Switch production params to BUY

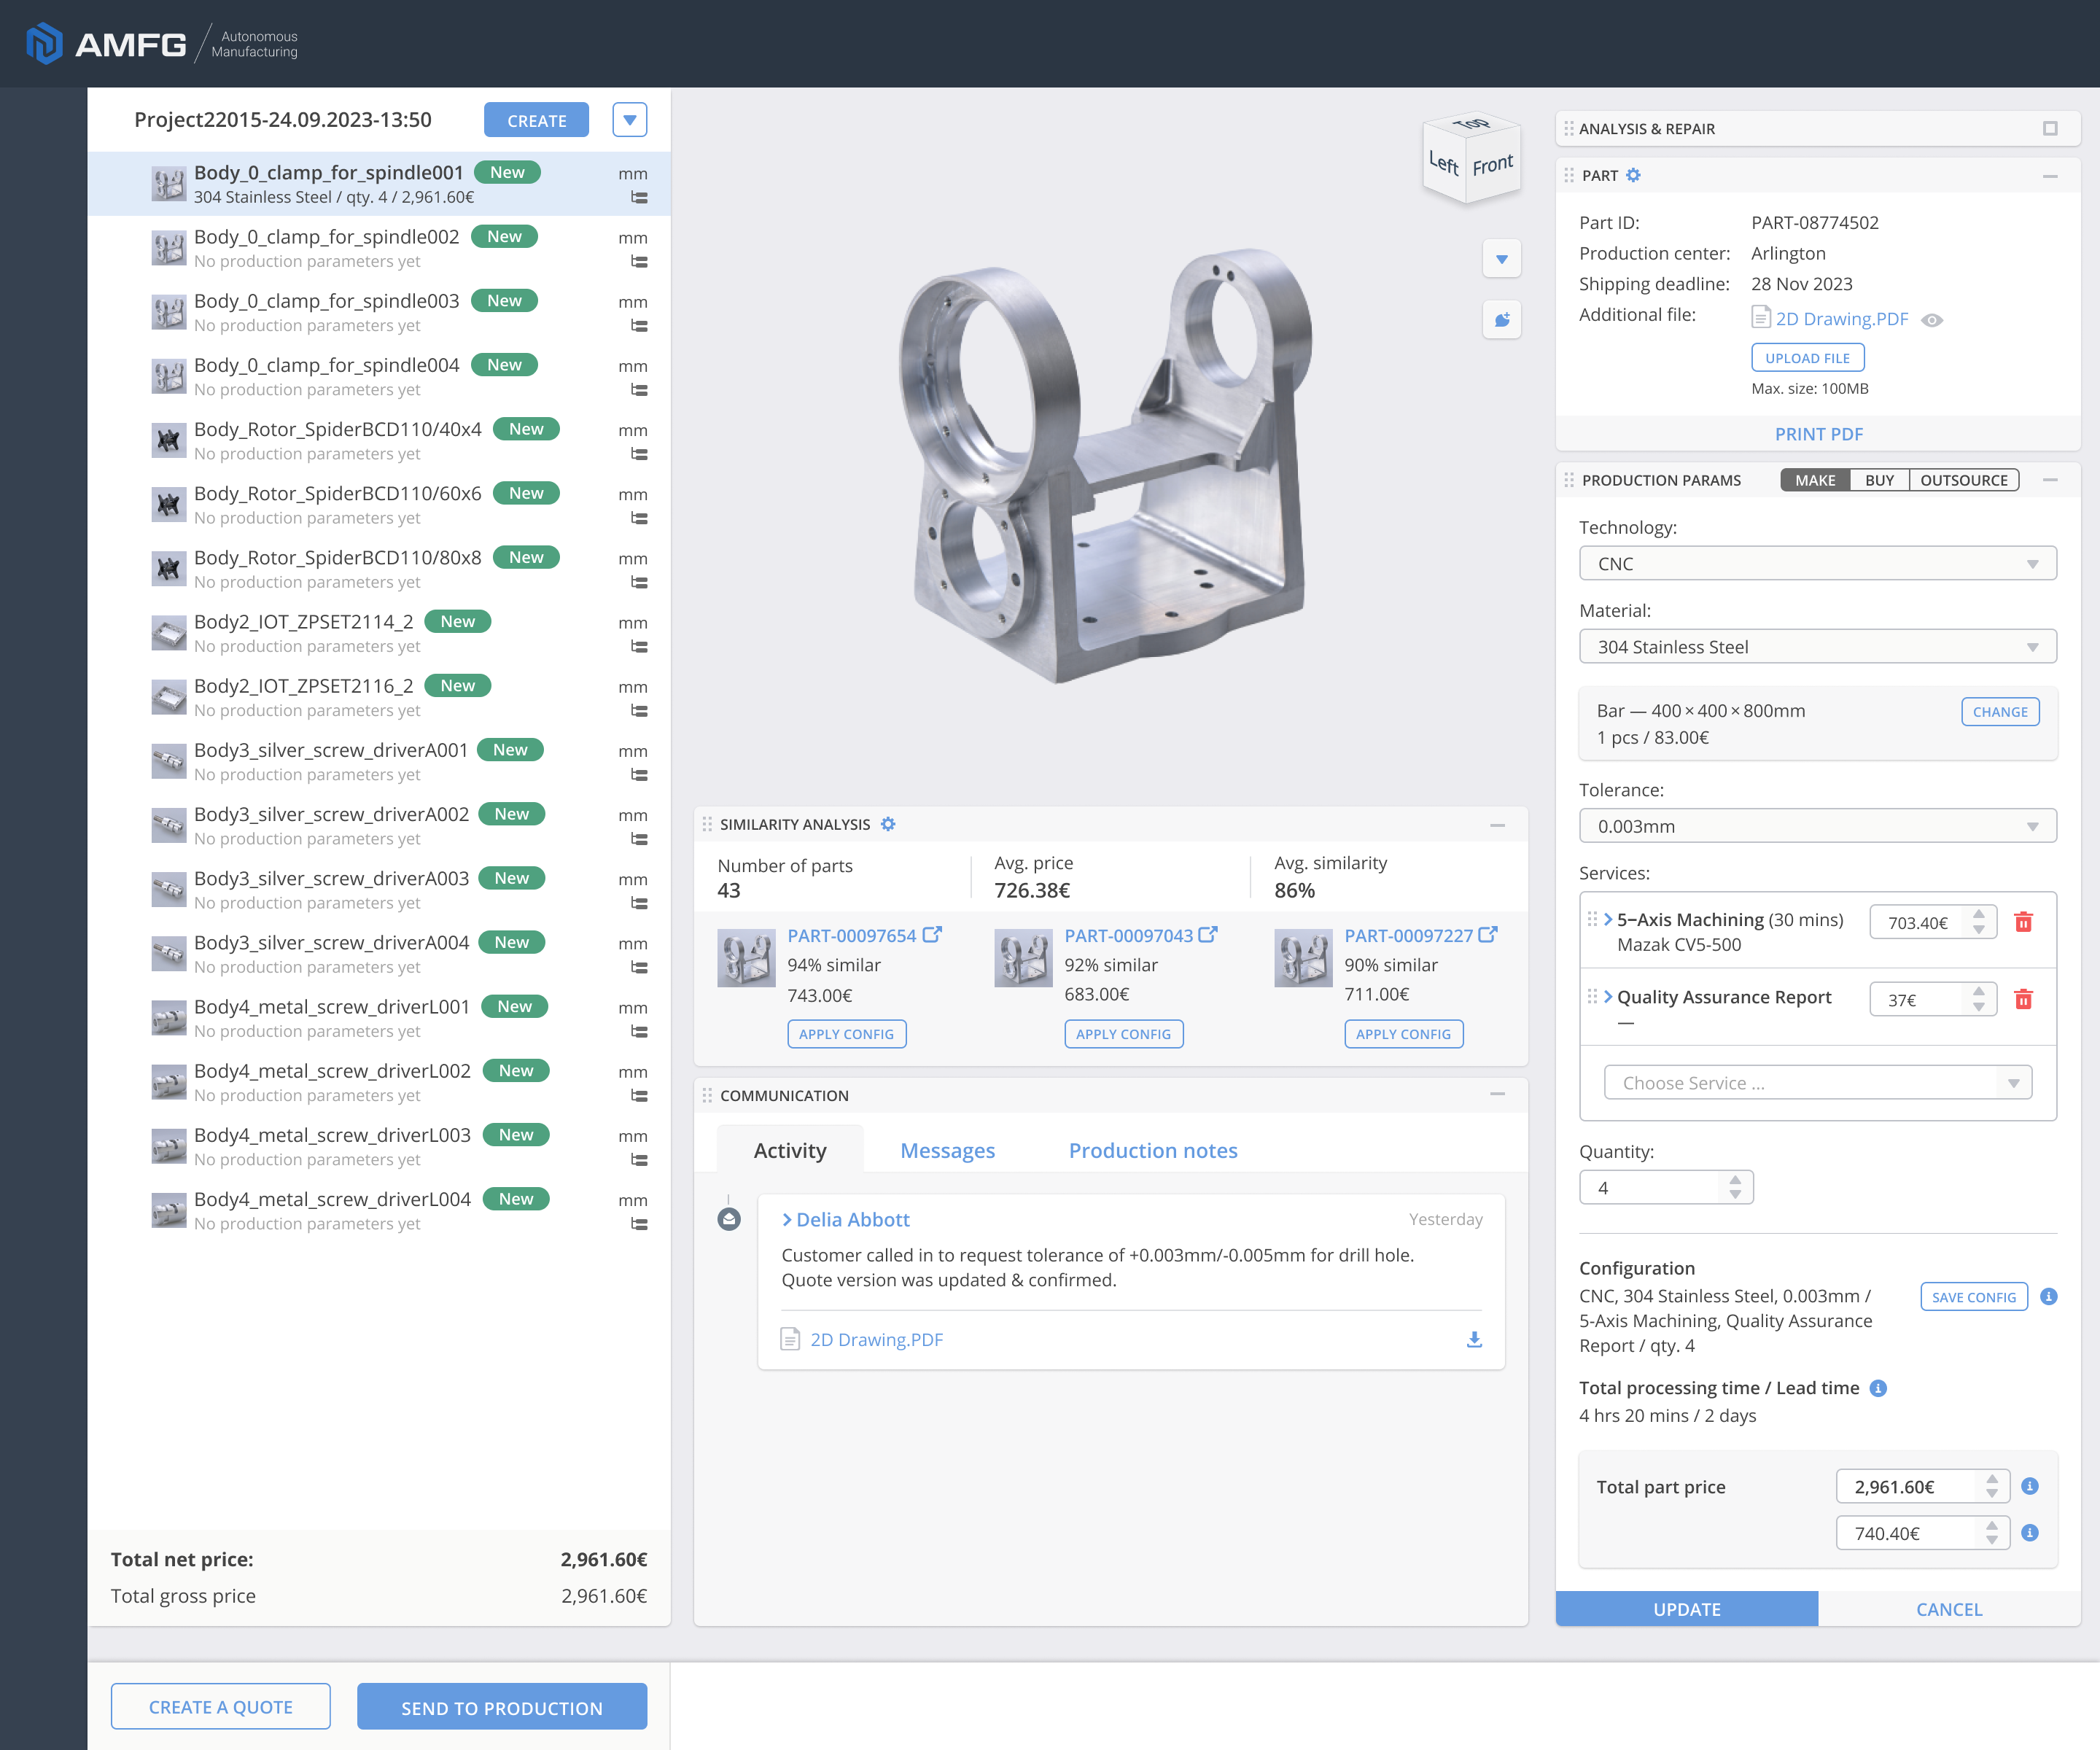[1879, 480]
